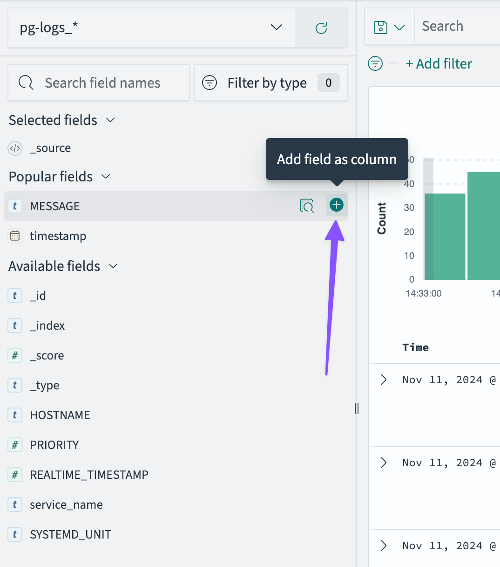Click the REALTIME_TIMESTAMP number type icon

(15, 474)
